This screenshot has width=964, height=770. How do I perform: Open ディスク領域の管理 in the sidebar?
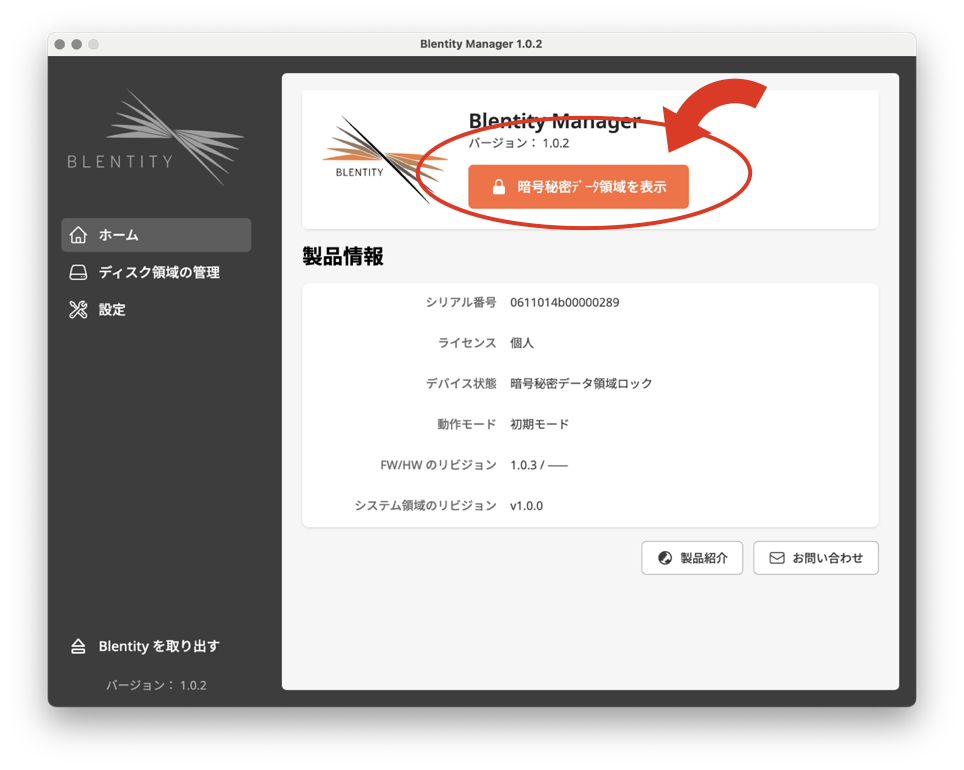pyautogui.click(x=156, y=272)
